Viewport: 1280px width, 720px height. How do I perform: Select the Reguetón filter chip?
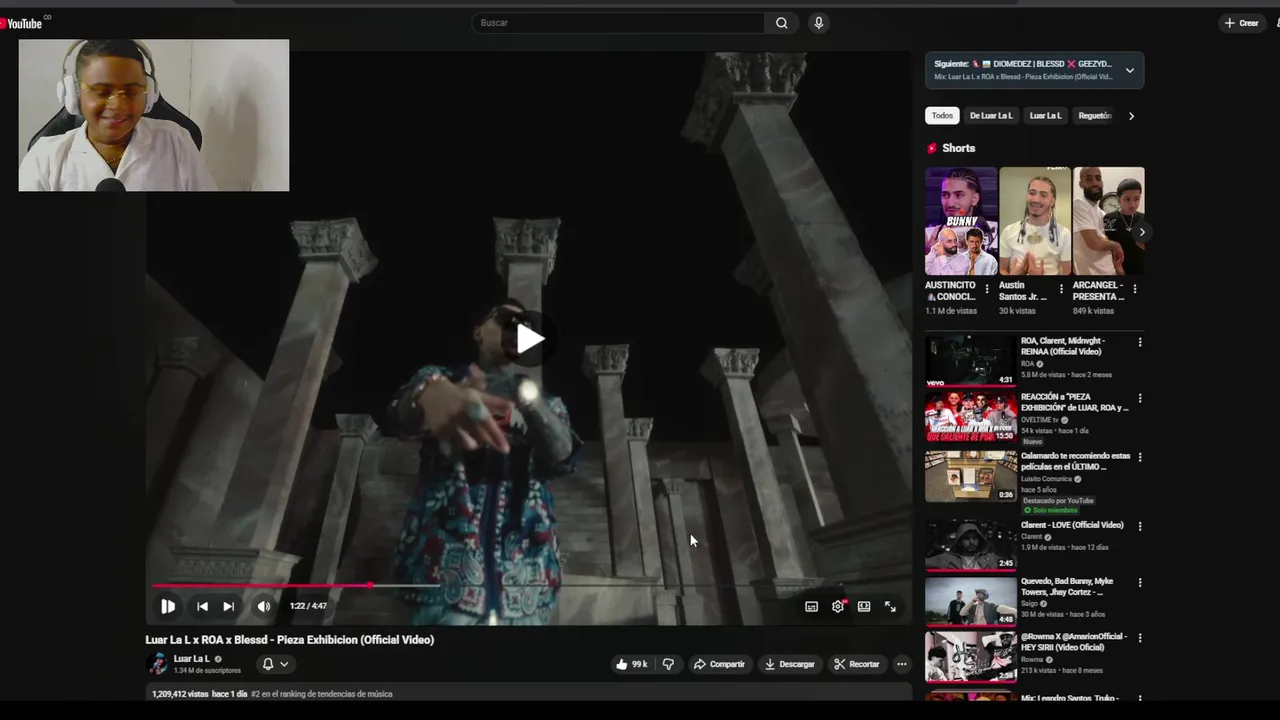click(x=1094, y=116)
